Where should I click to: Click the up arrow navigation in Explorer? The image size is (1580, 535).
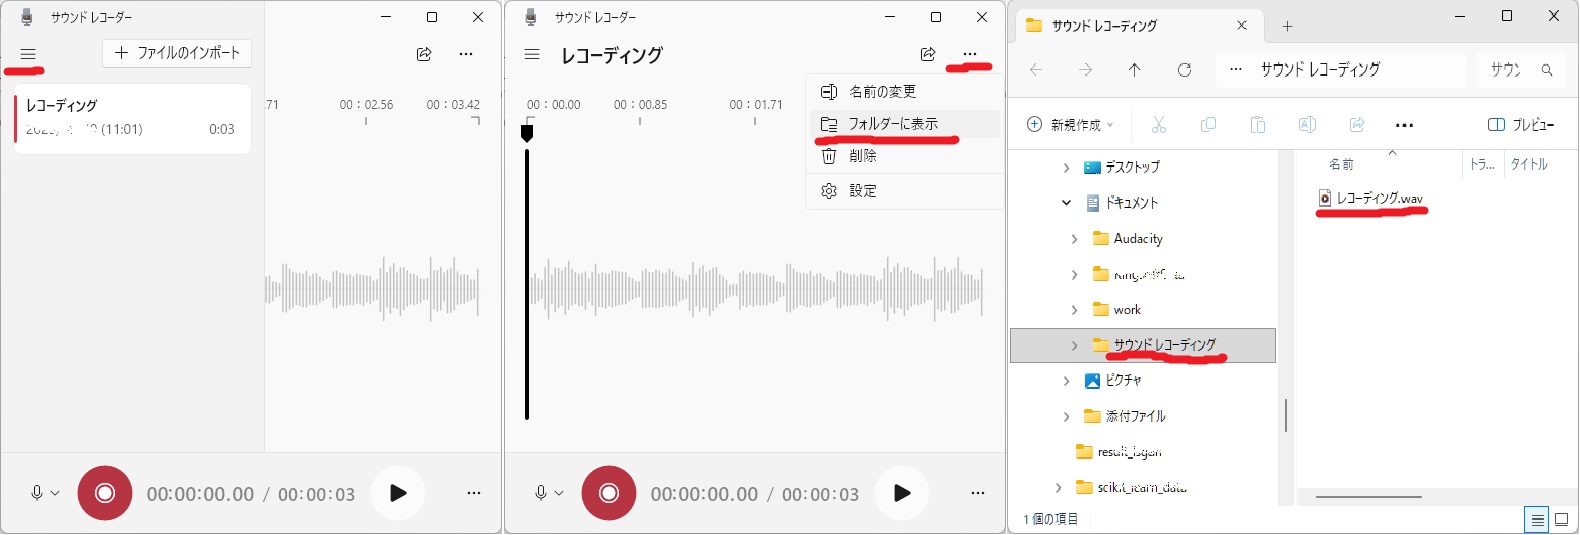coord(1134,70)
